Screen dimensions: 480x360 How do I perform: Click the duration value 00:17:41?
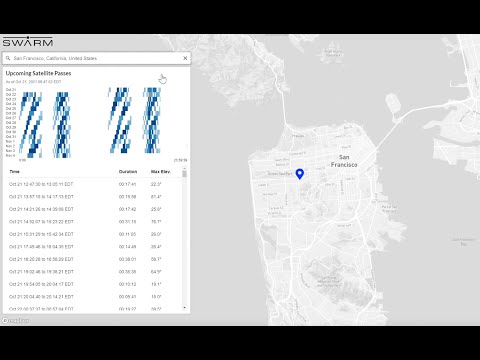point(127,184)
